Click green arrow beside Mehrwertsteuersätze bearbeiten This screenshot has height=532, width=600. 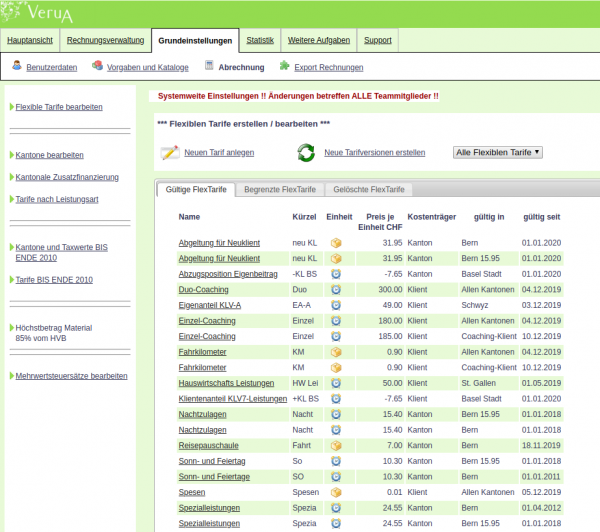pyautogui.click(x=12, y=376)
